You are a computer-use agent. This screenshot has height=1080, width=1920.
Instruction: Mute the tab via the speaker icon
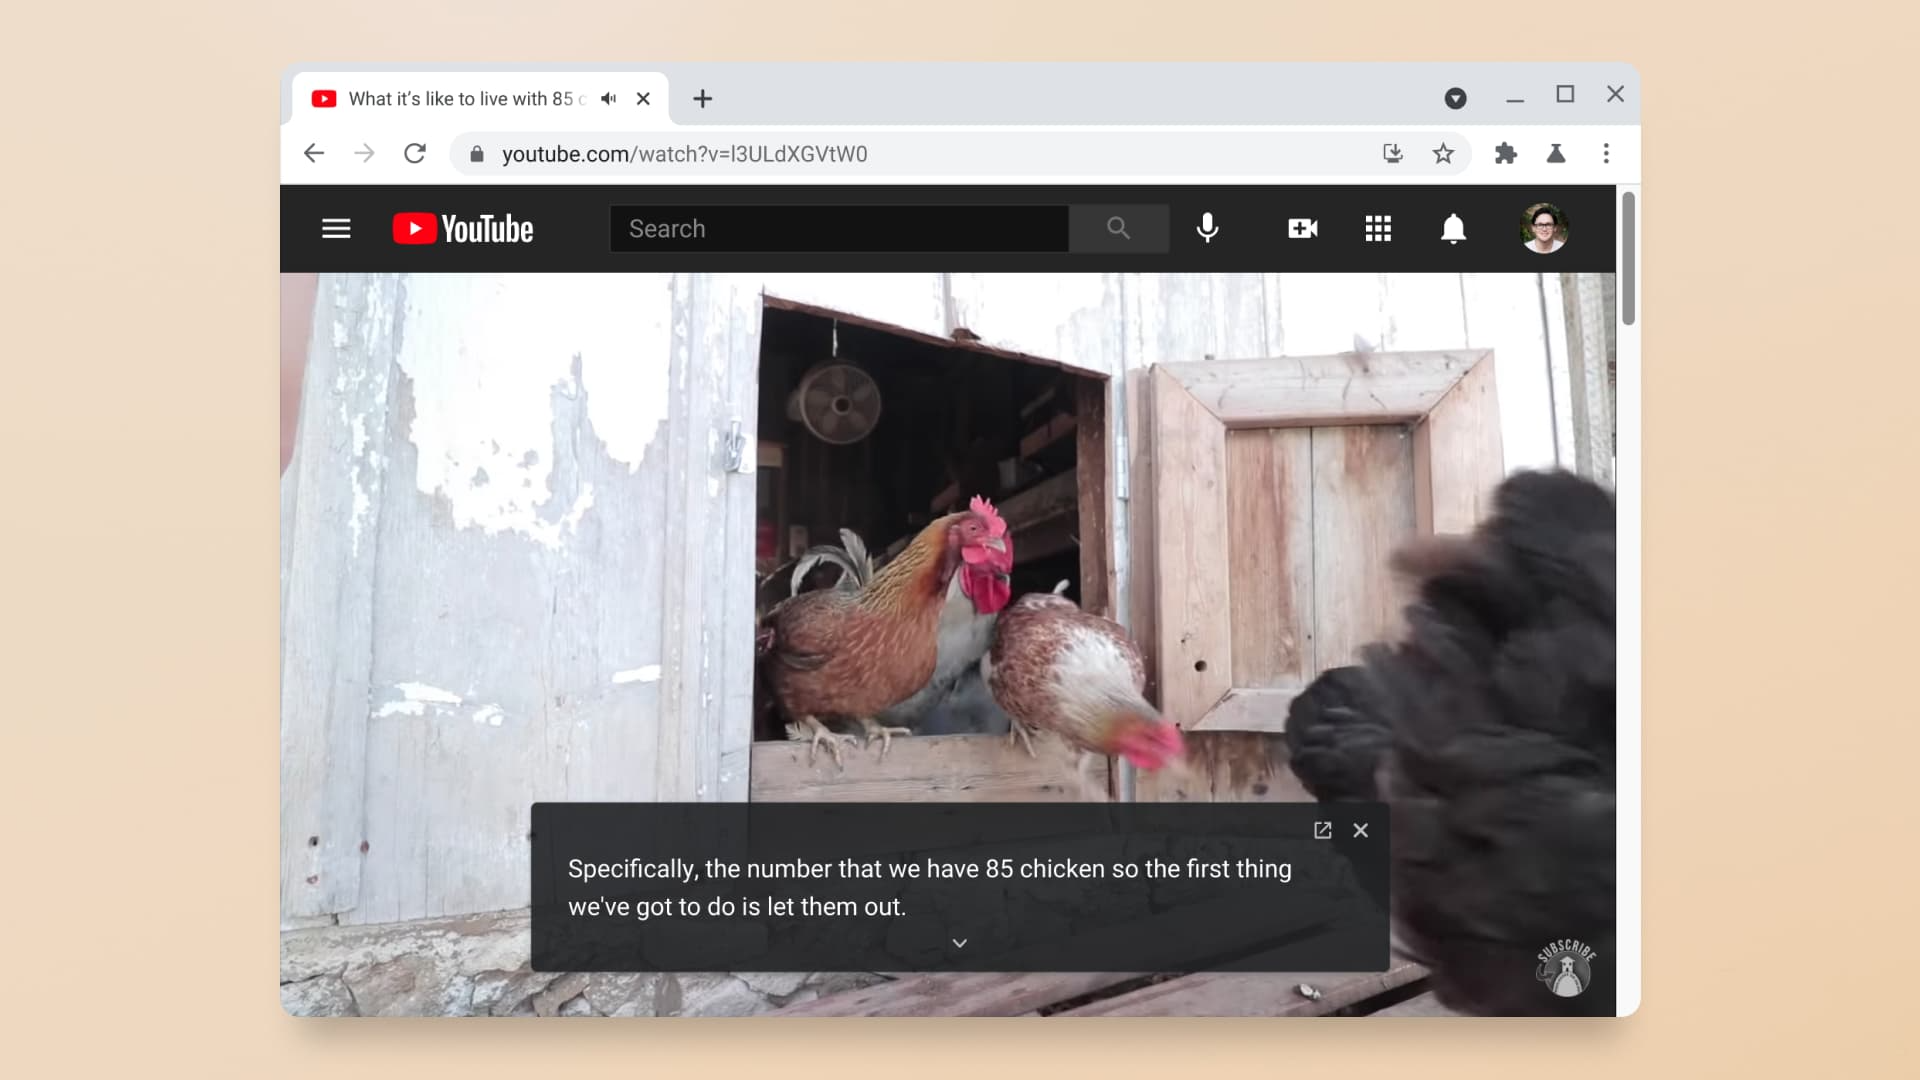coord(608,99)
